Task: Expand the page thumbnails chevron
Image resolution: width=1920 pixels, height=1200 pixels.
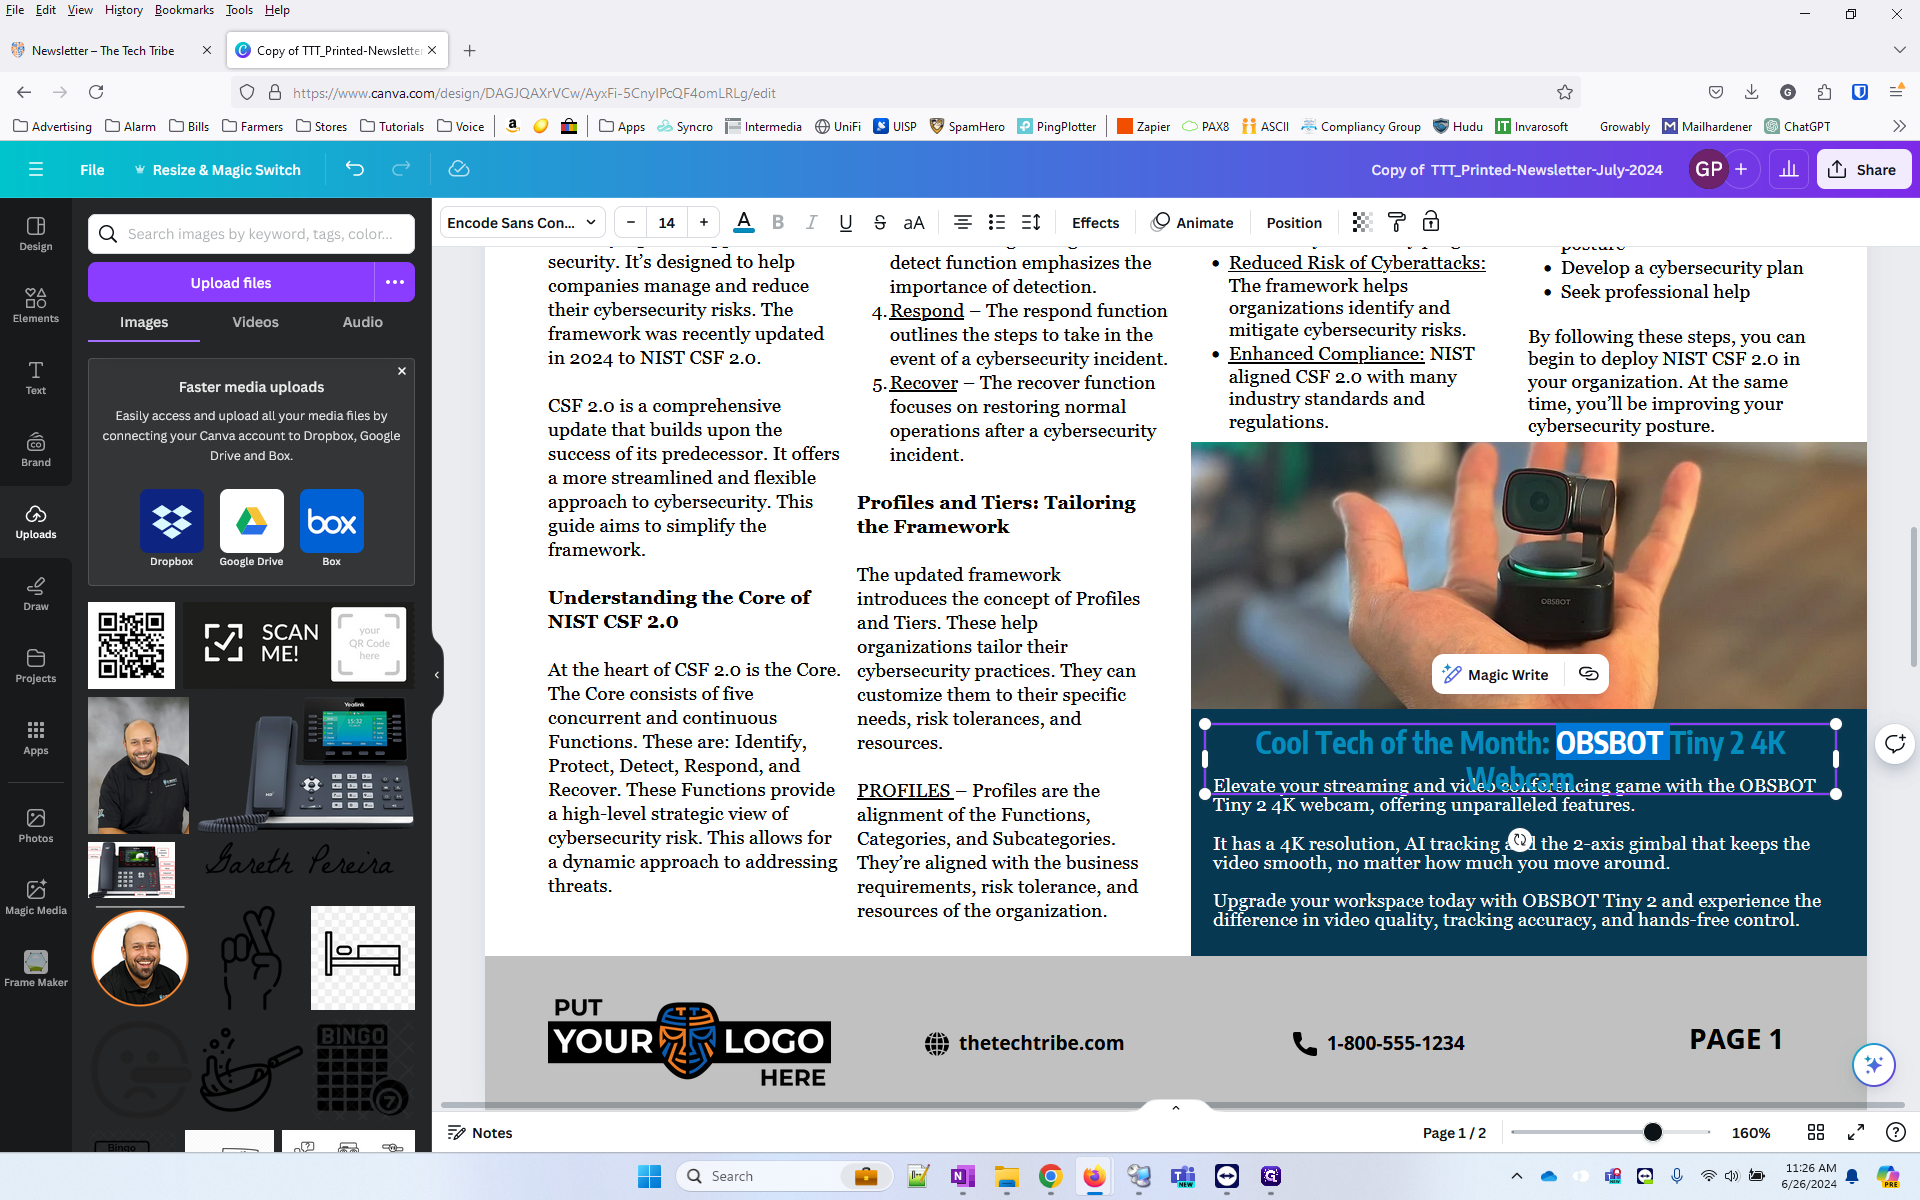Action: click(1176, 1107)
